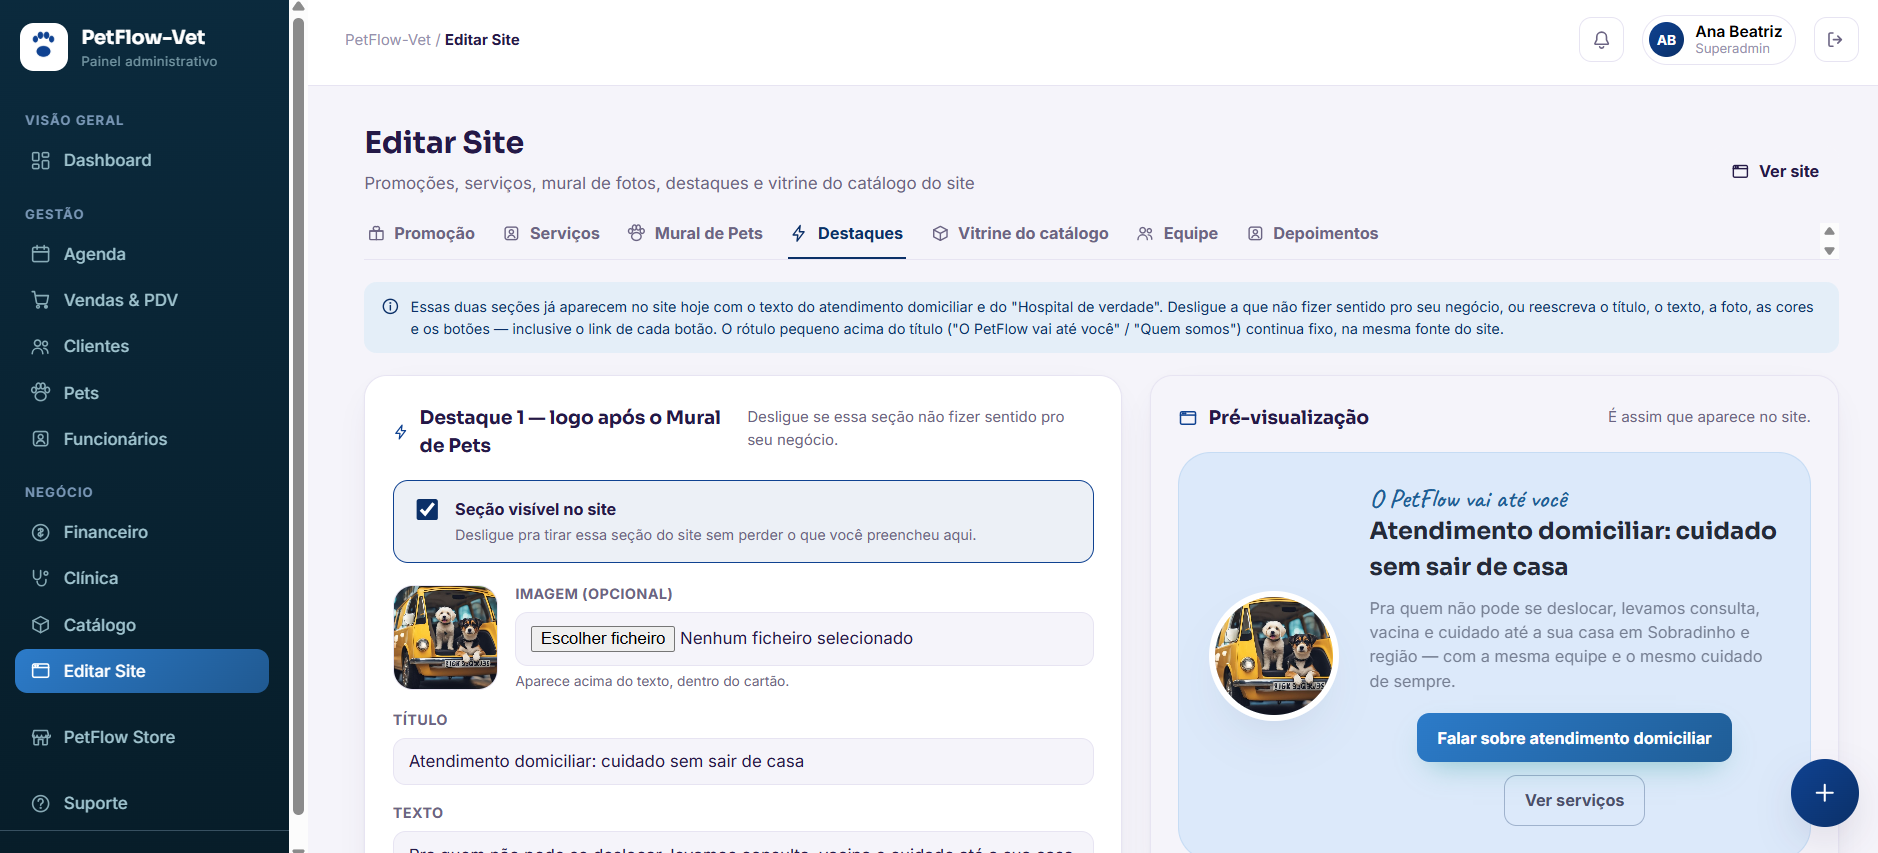The width and height of the screenshot is (1878, 853).
Task: Click the logout icon in header
Action: [1835, 40]
